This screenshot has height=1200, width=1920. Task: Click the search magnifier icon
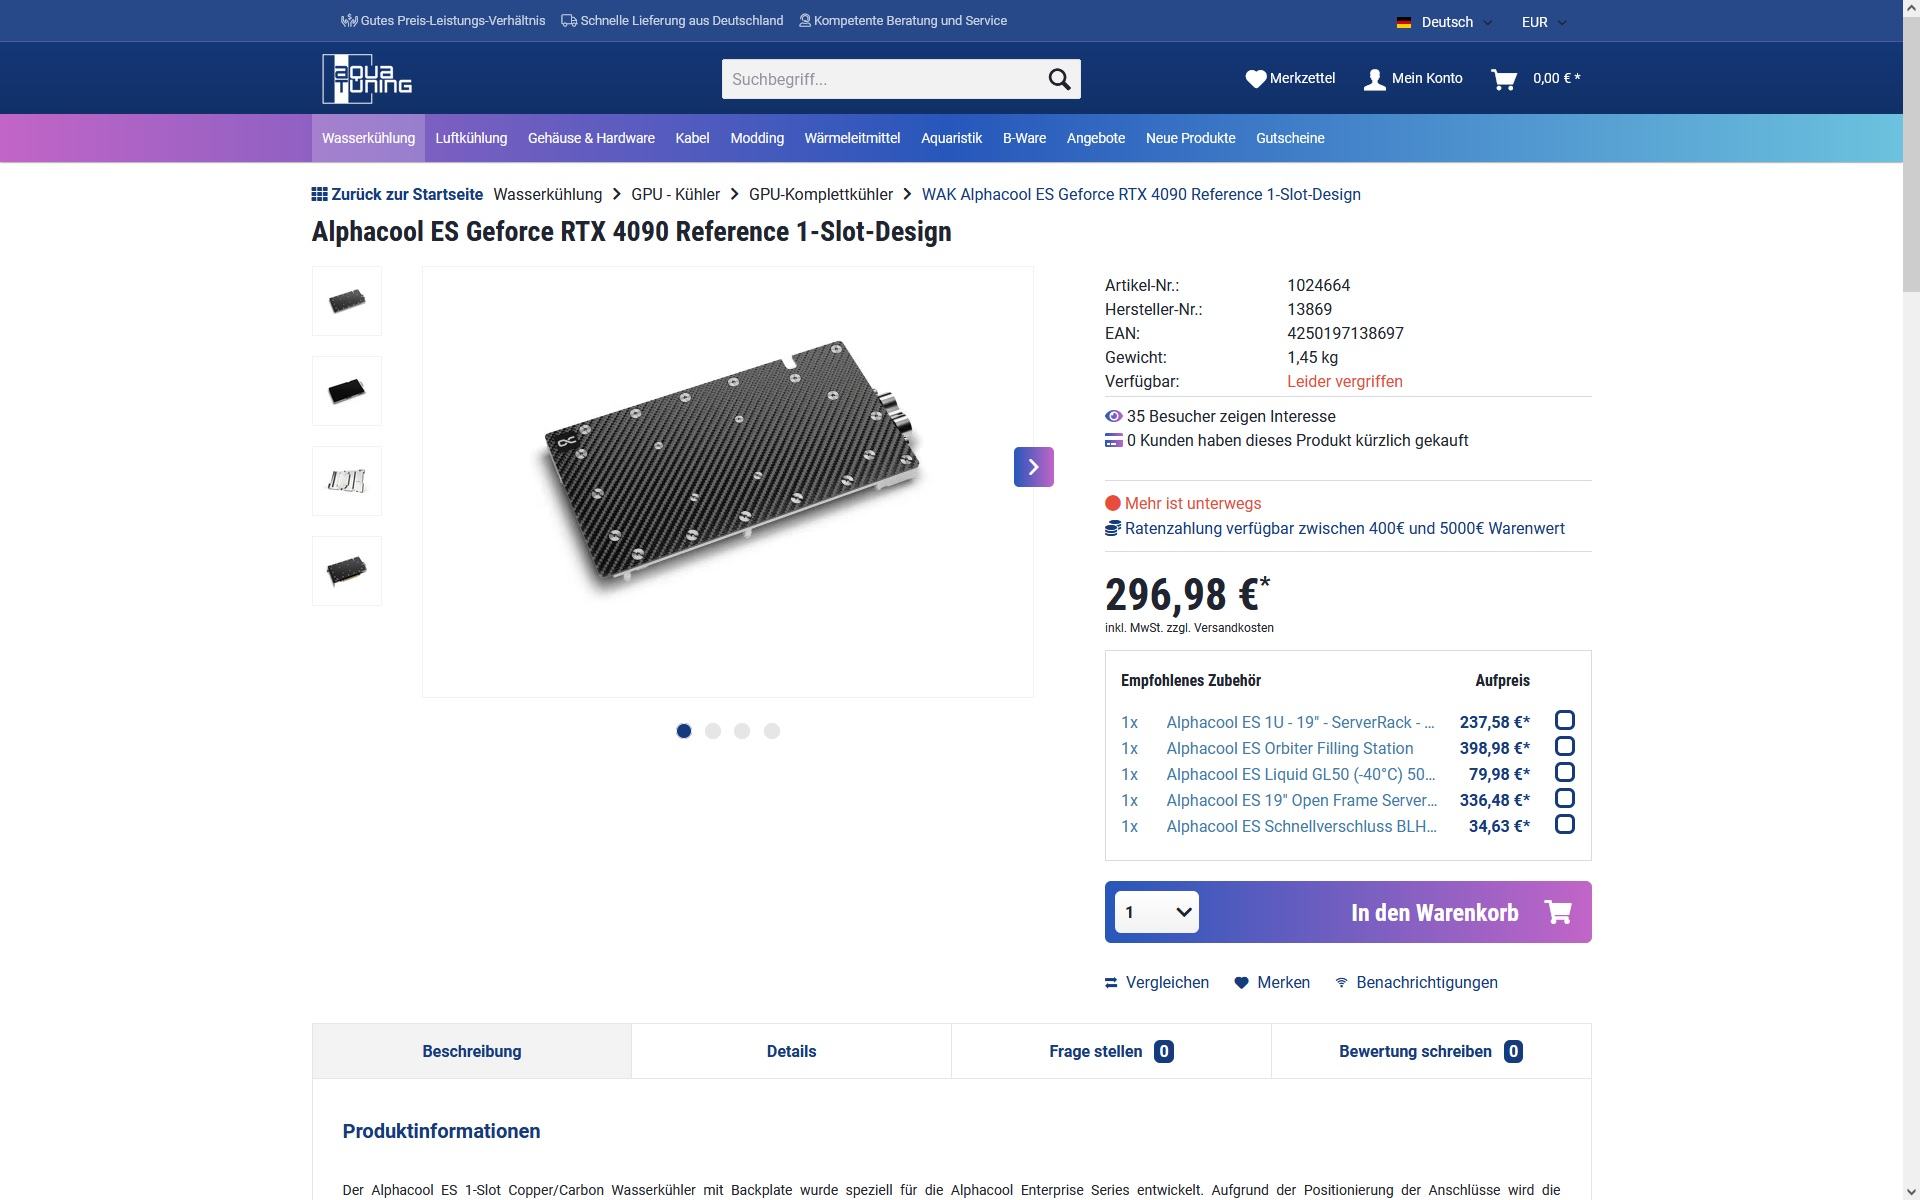(x=1059, y=79)
